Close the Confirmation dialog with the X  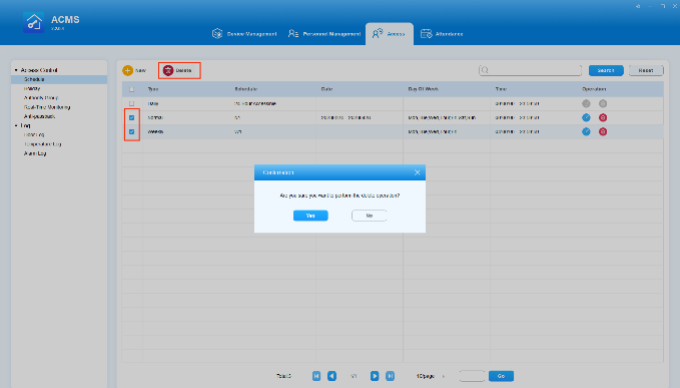(417, 173)
